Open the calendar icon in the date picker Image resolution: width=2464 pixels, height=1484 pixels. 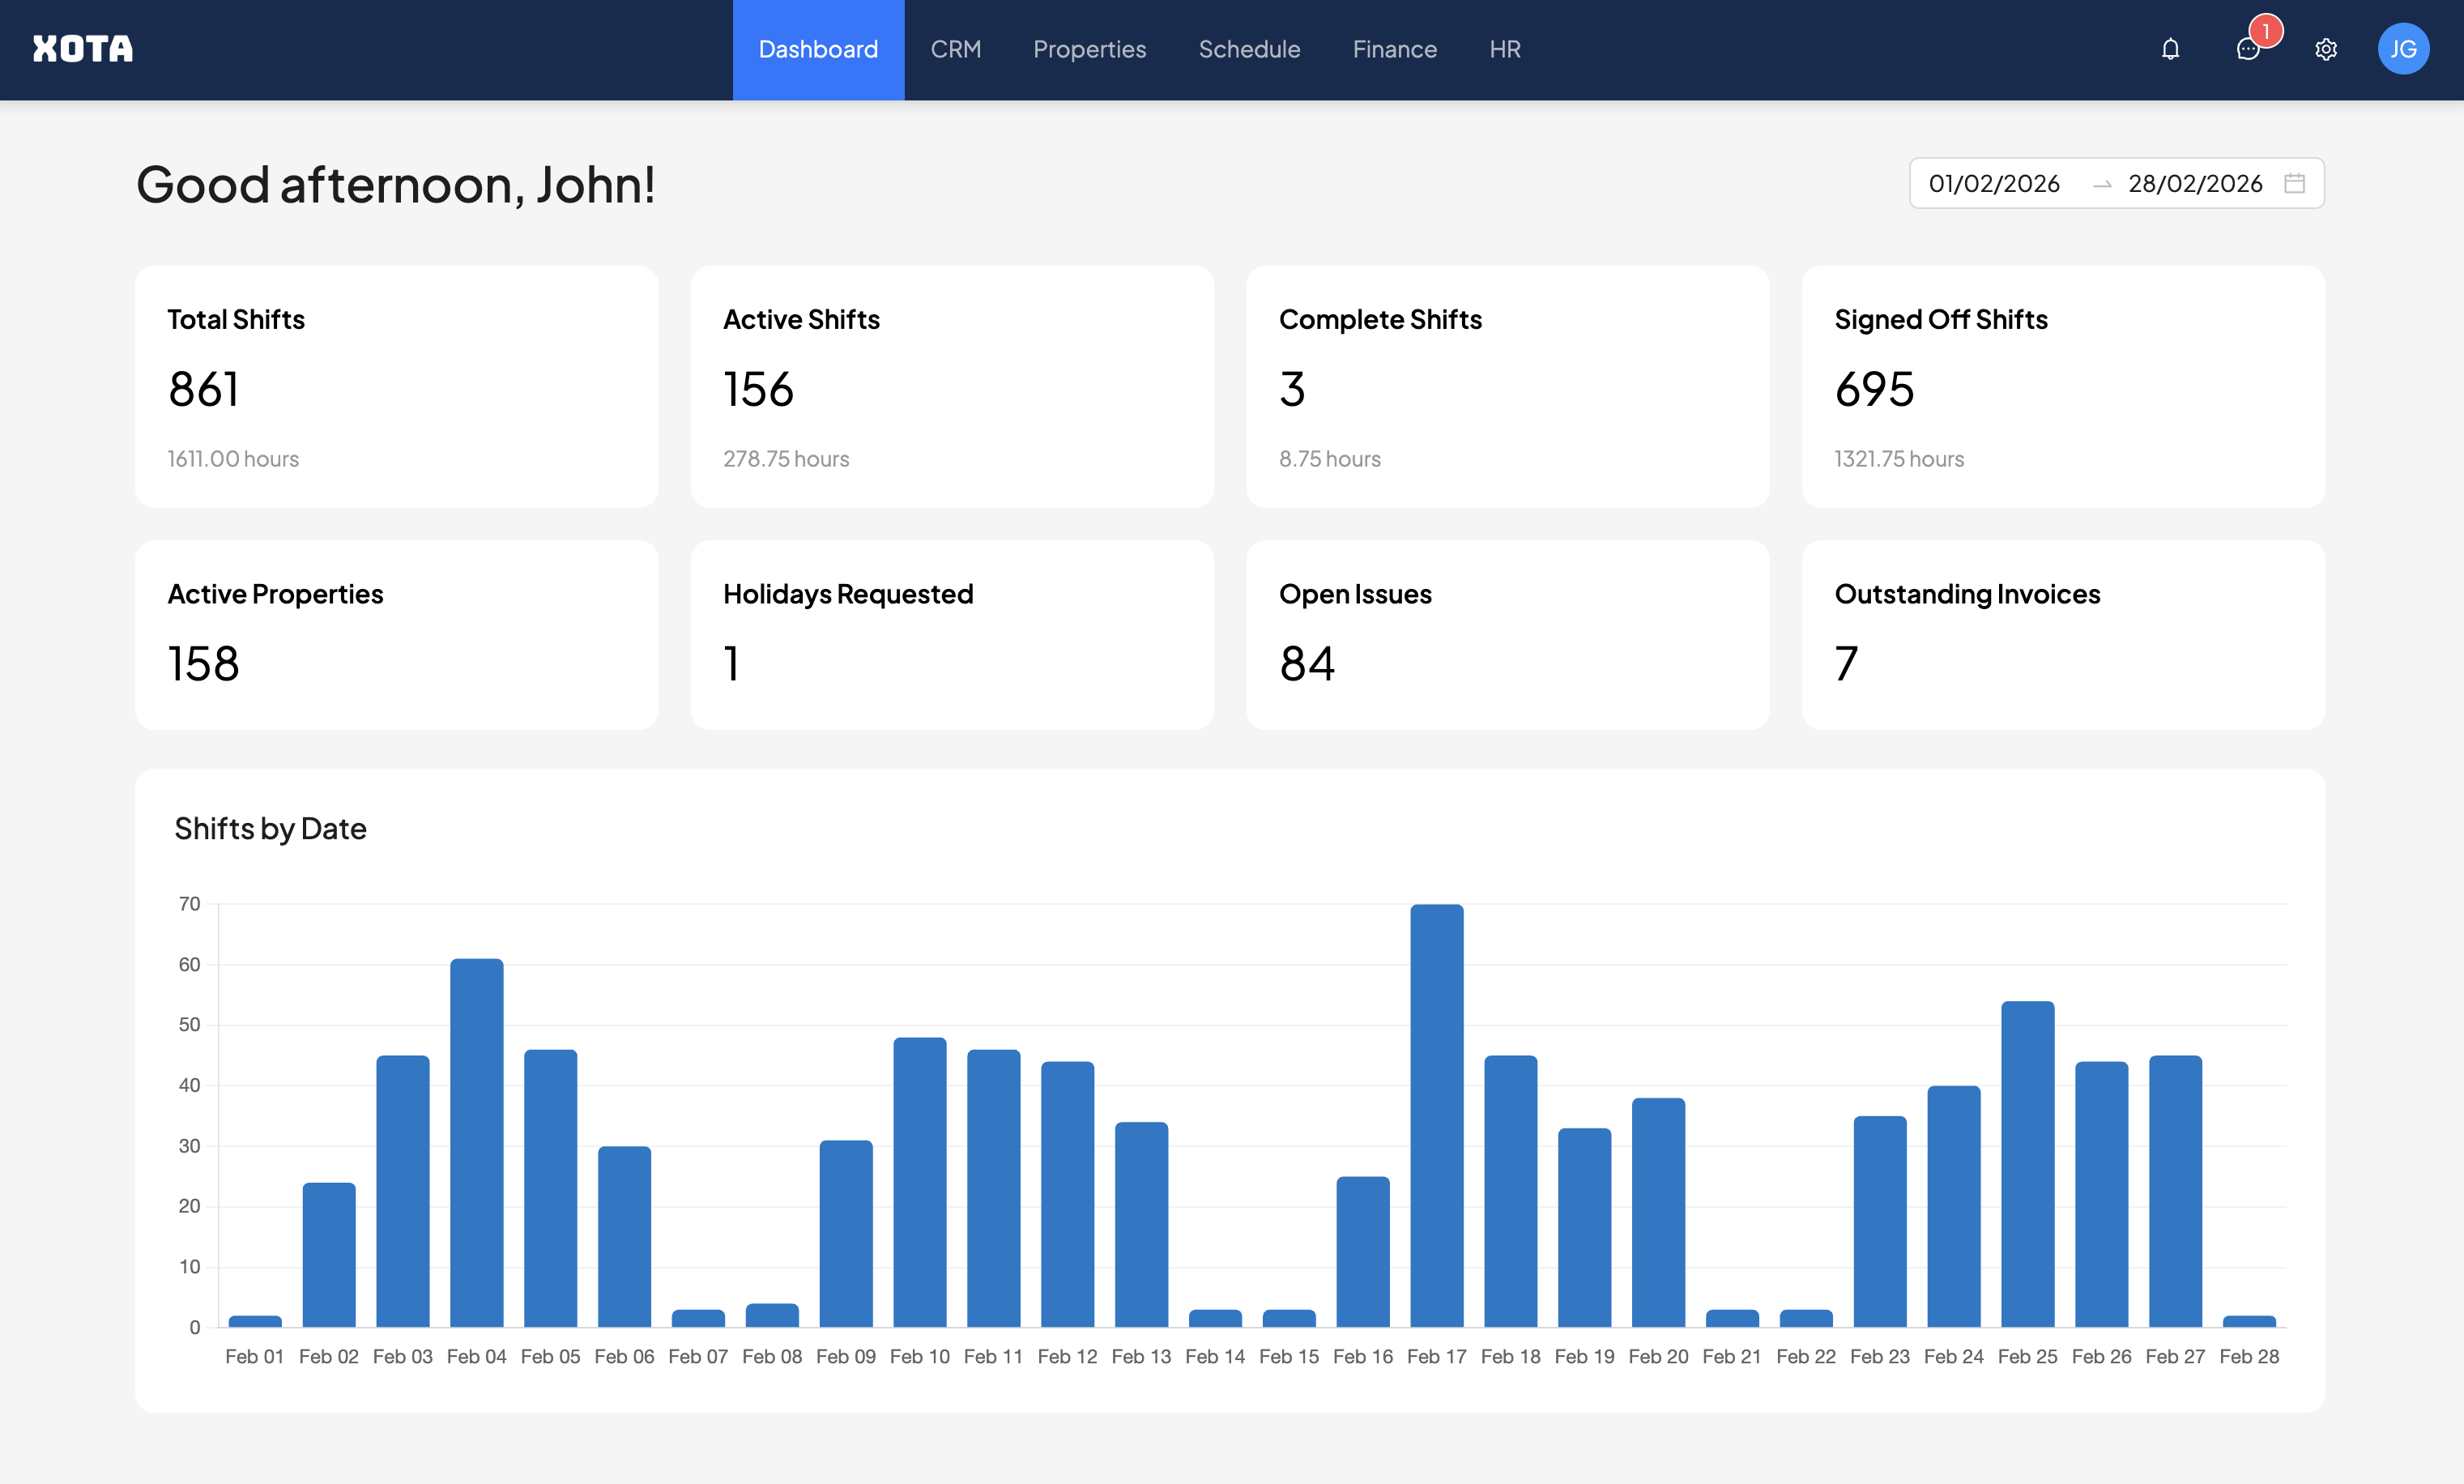[2295, 183]
